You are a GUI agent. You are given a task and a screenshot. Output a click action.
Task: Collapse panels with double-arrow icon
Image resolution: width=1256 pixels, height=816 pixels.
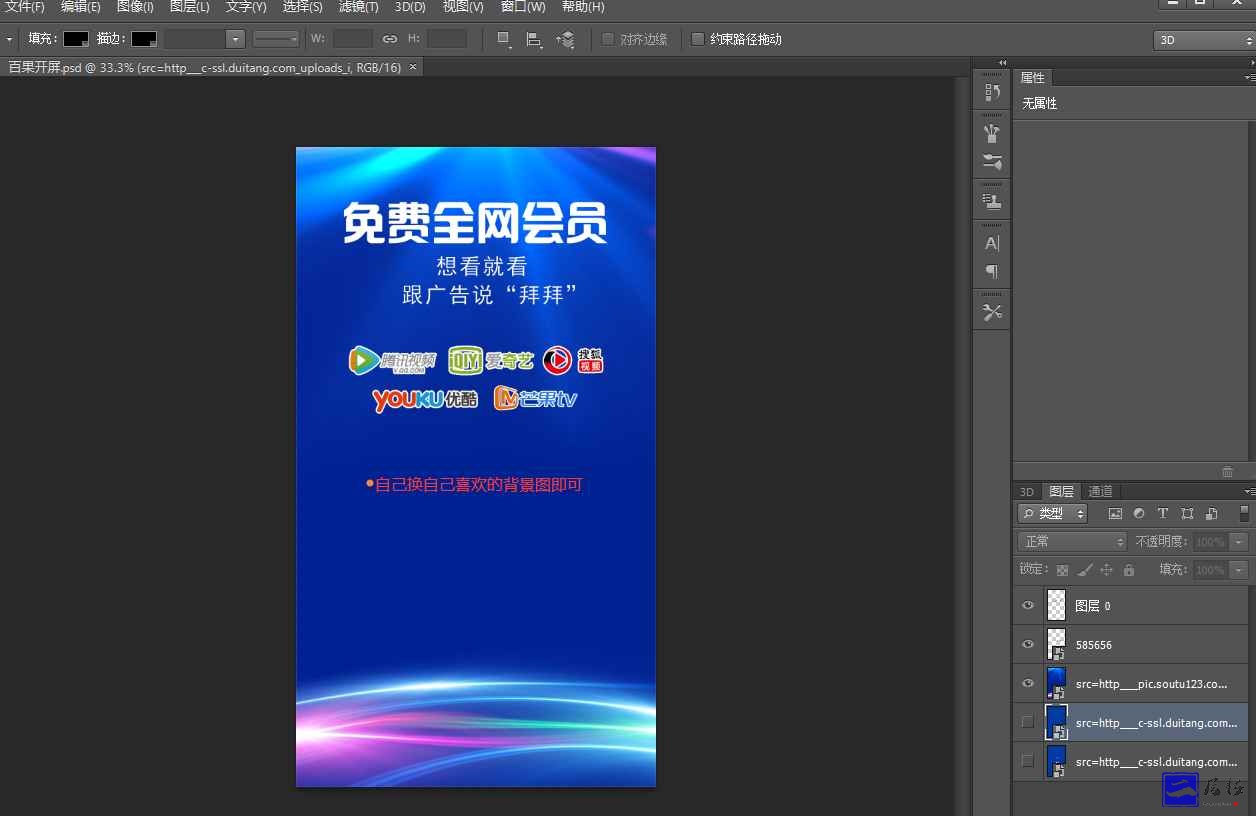pyautogui.click(x=1003, y=62)
